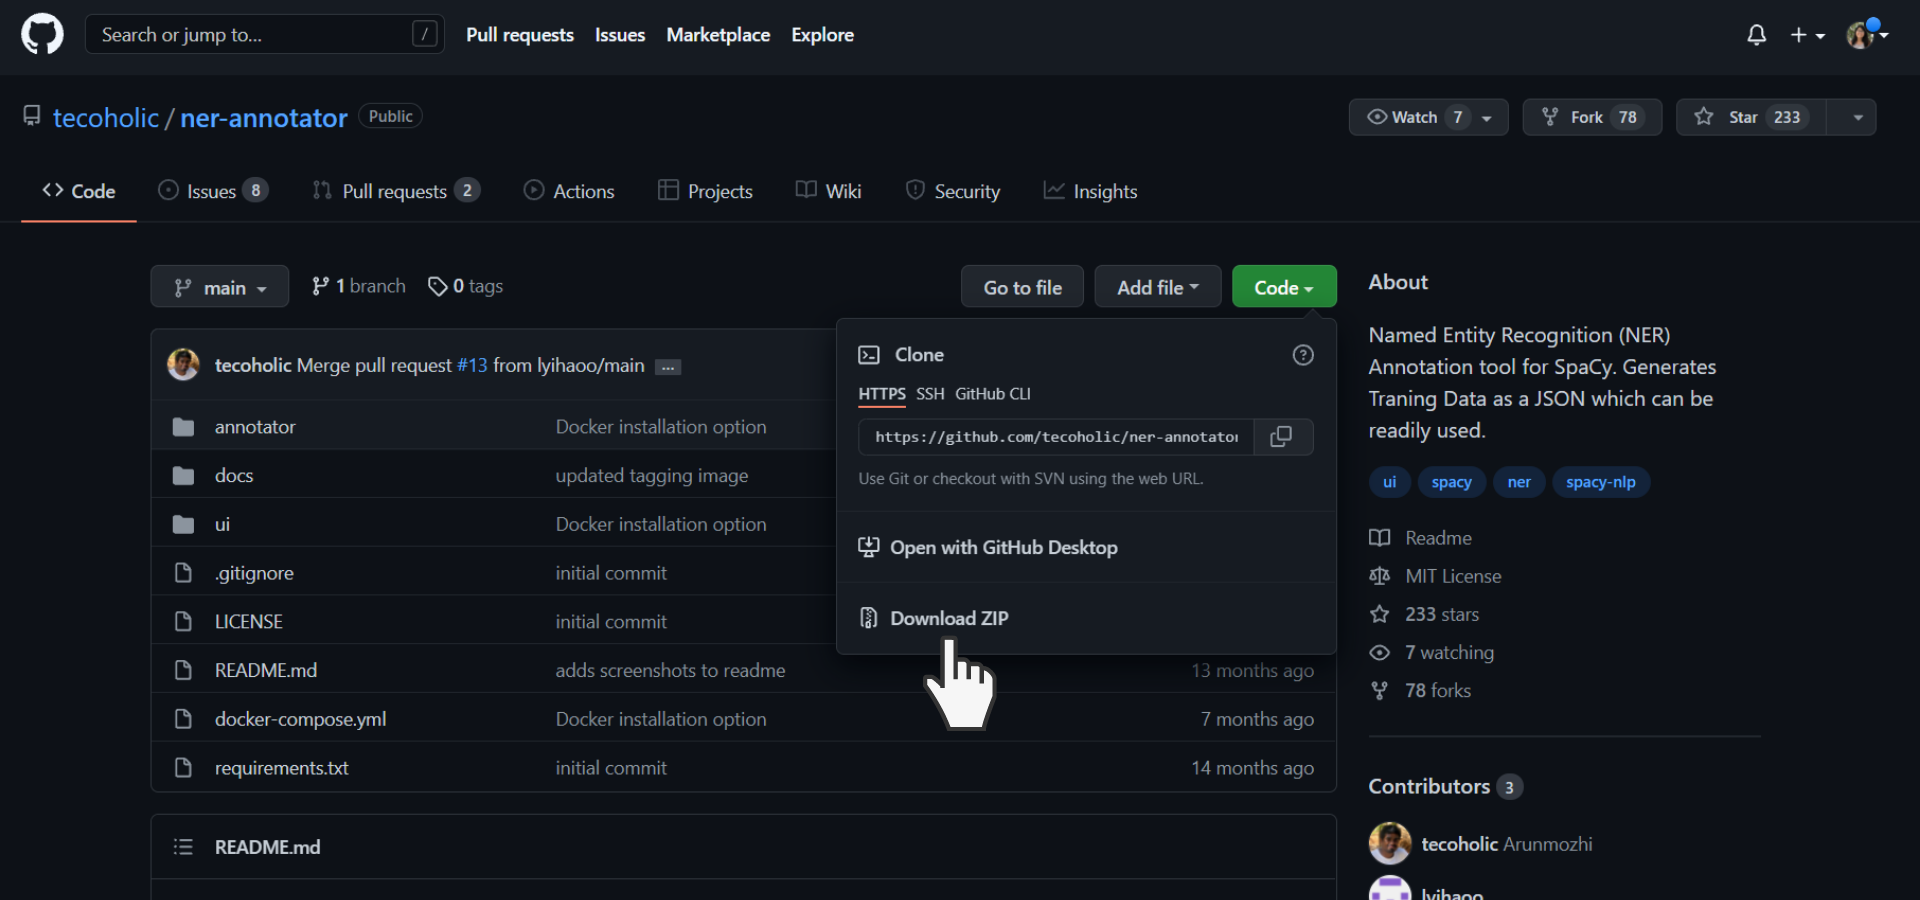Screen dimensions: 1920x900
Task: Fork the repository
Action: click(x=1592, y=117)
